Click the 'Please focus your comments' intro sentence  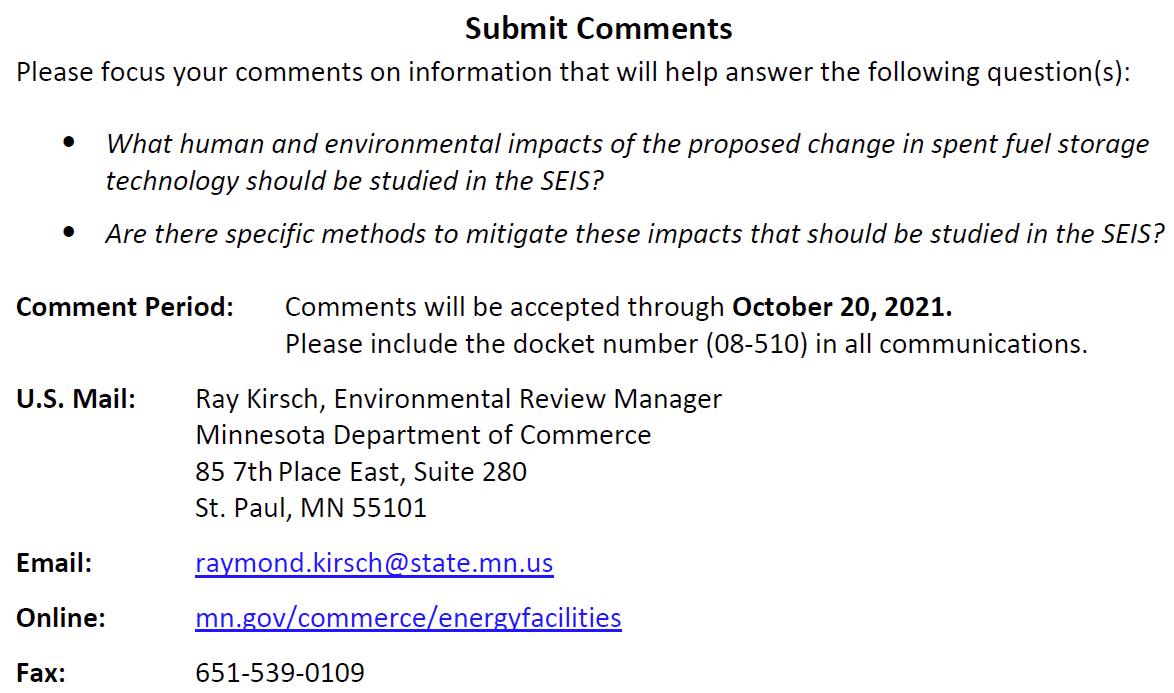[x=573, y=73]
